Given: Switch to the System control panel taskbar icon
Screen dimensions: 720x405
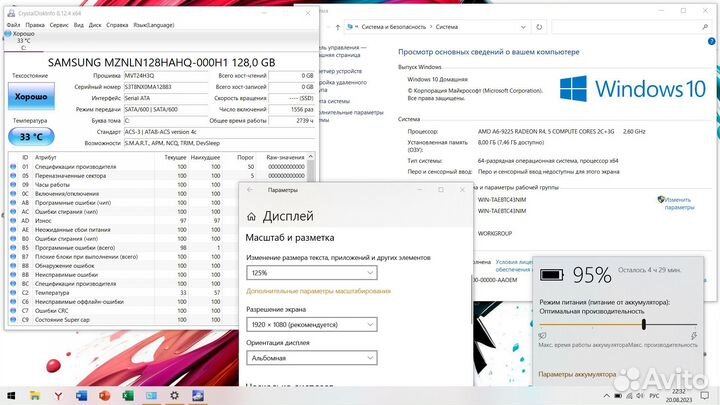Looking at the screenshot, I should [151, 395].
